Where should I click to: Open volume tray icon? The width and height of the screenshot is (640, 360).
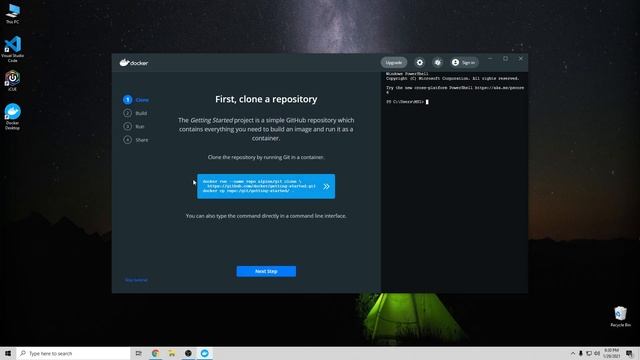click(597, 353)
